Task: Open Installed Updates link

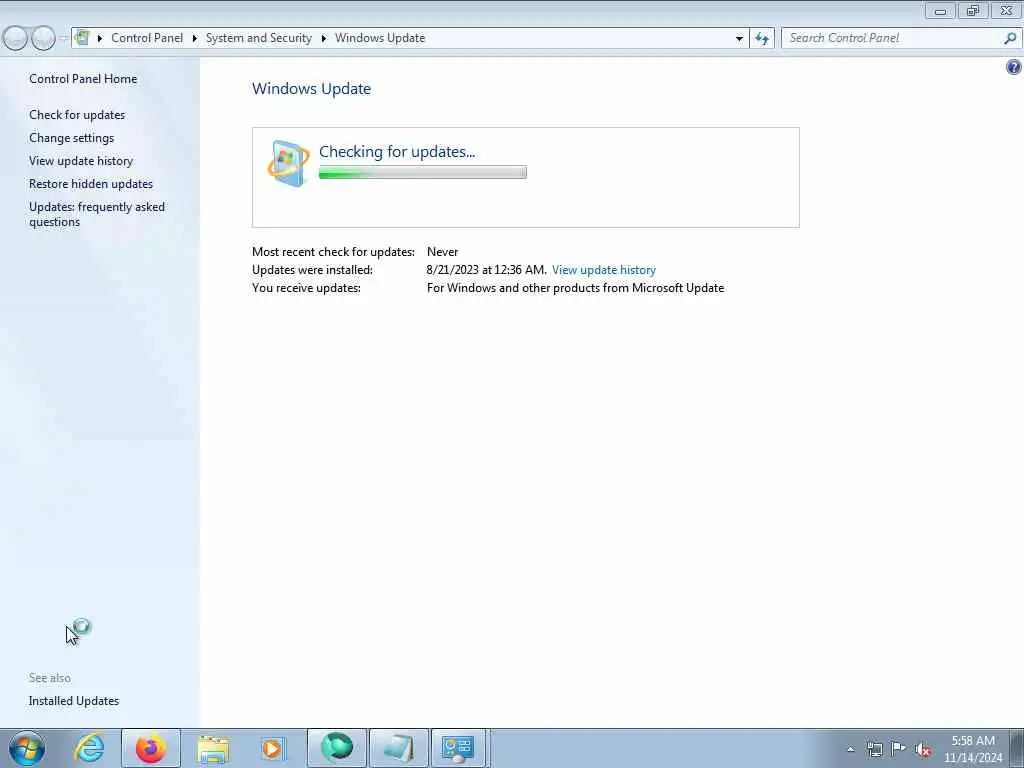Action: [74, 701]
